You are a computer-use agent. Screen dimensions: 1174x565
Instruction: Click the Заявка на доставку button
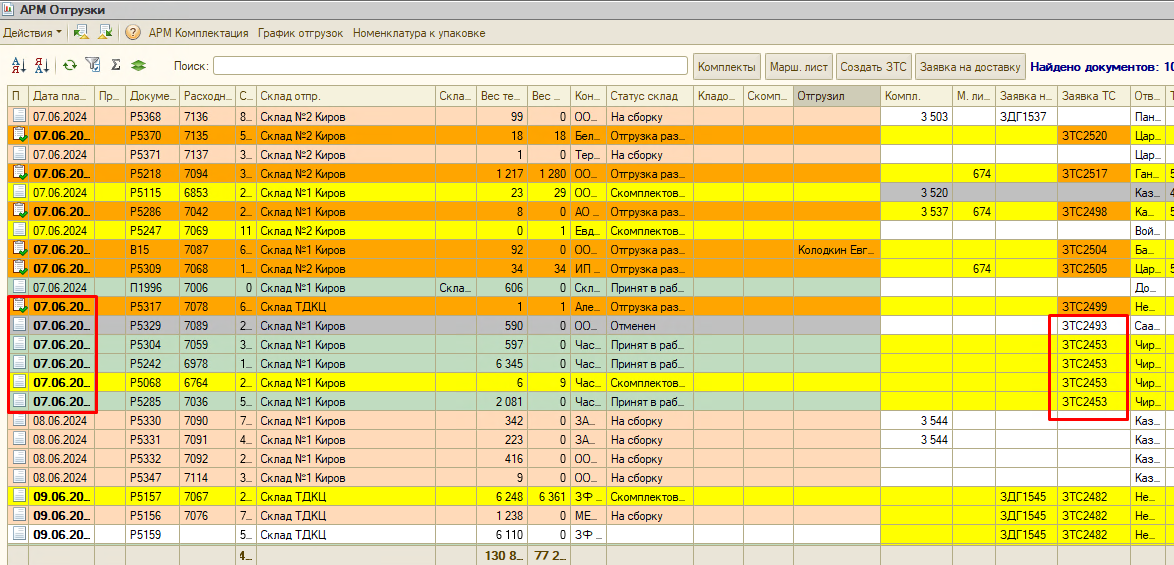970,67
